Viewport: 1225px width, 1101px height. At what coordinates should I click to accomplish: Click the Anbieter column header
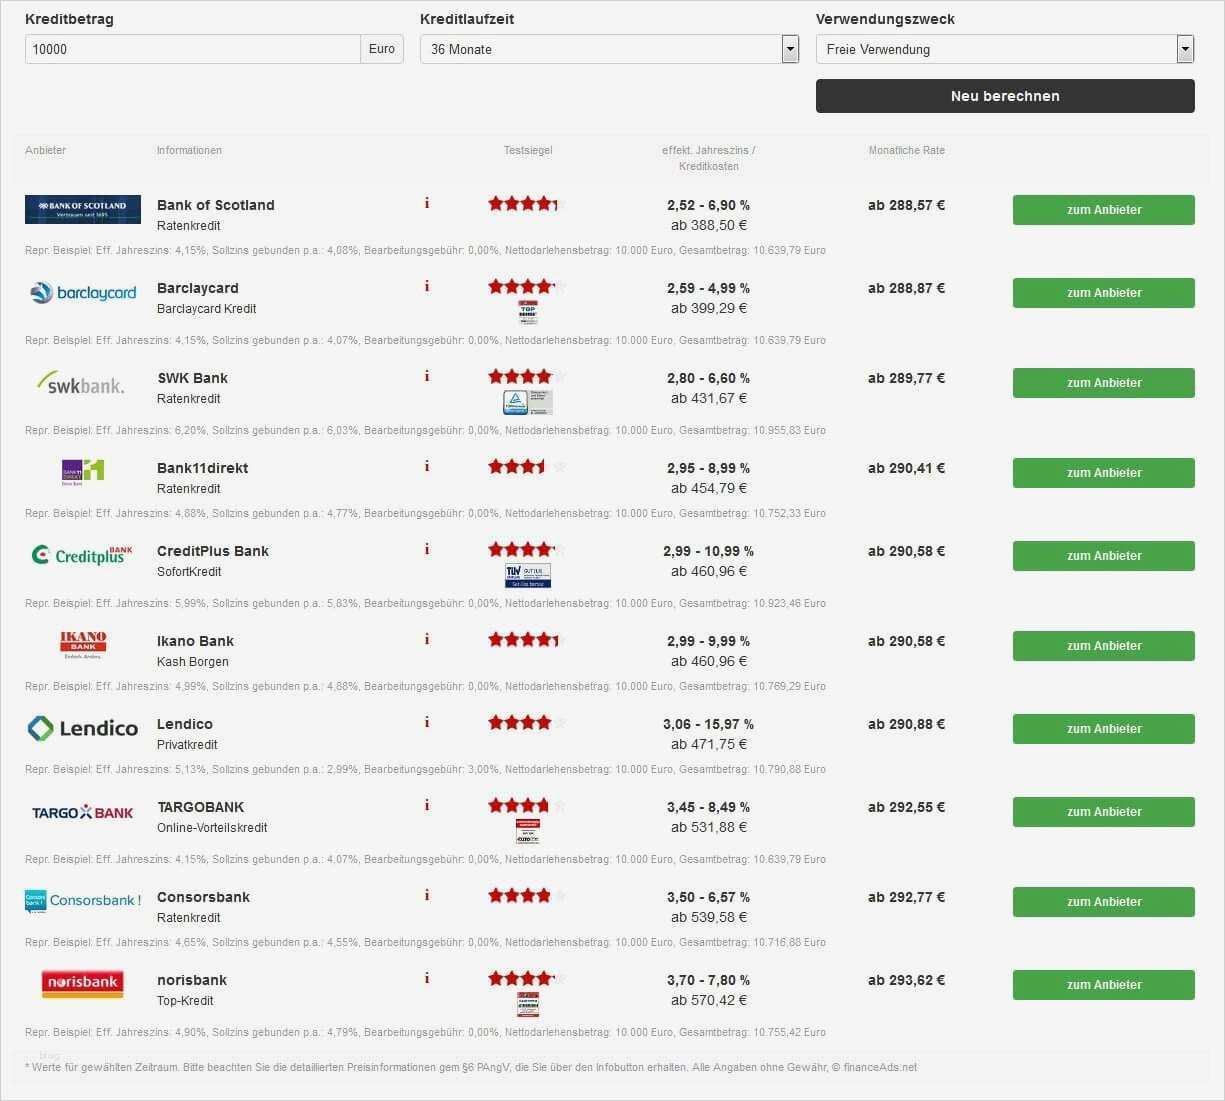(45, 150)
